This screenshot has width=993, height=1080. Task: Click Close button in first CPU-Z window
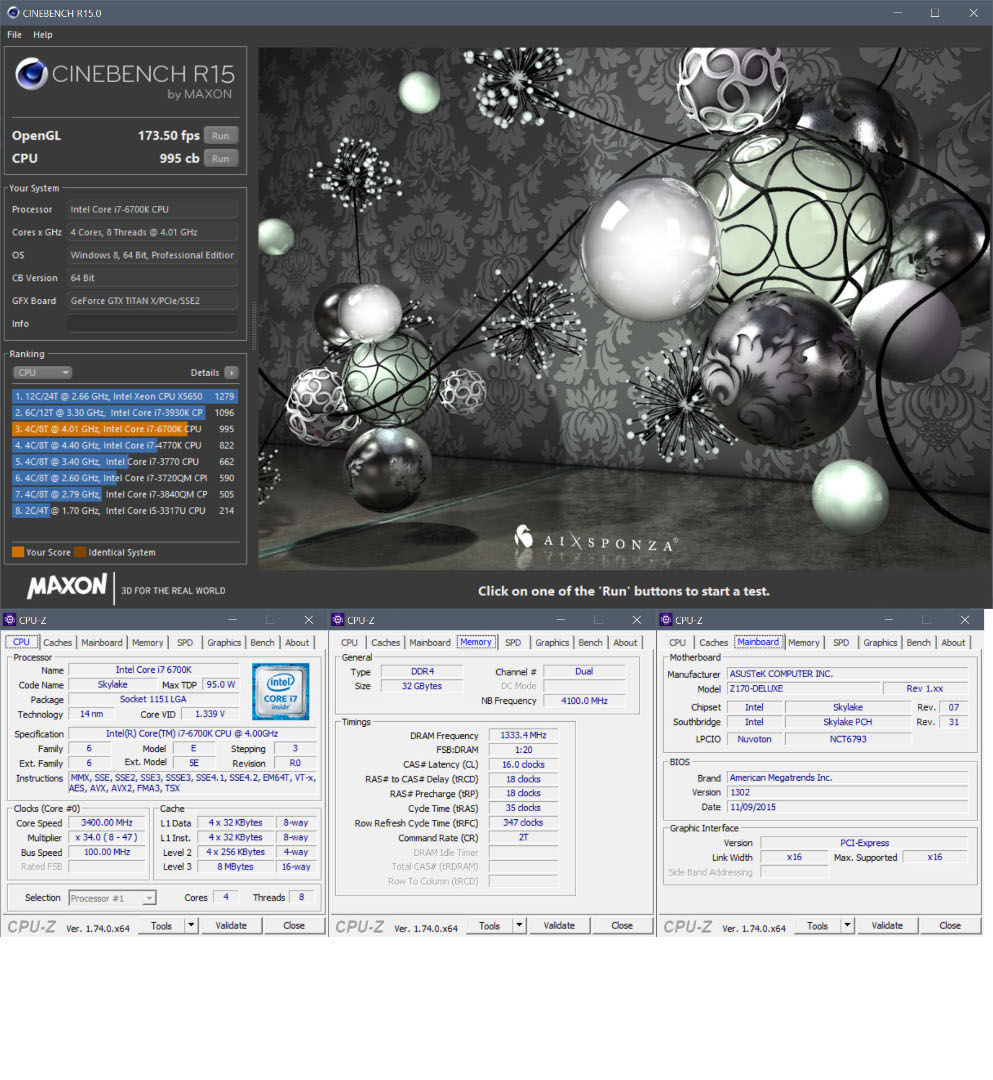pos(294,926)
